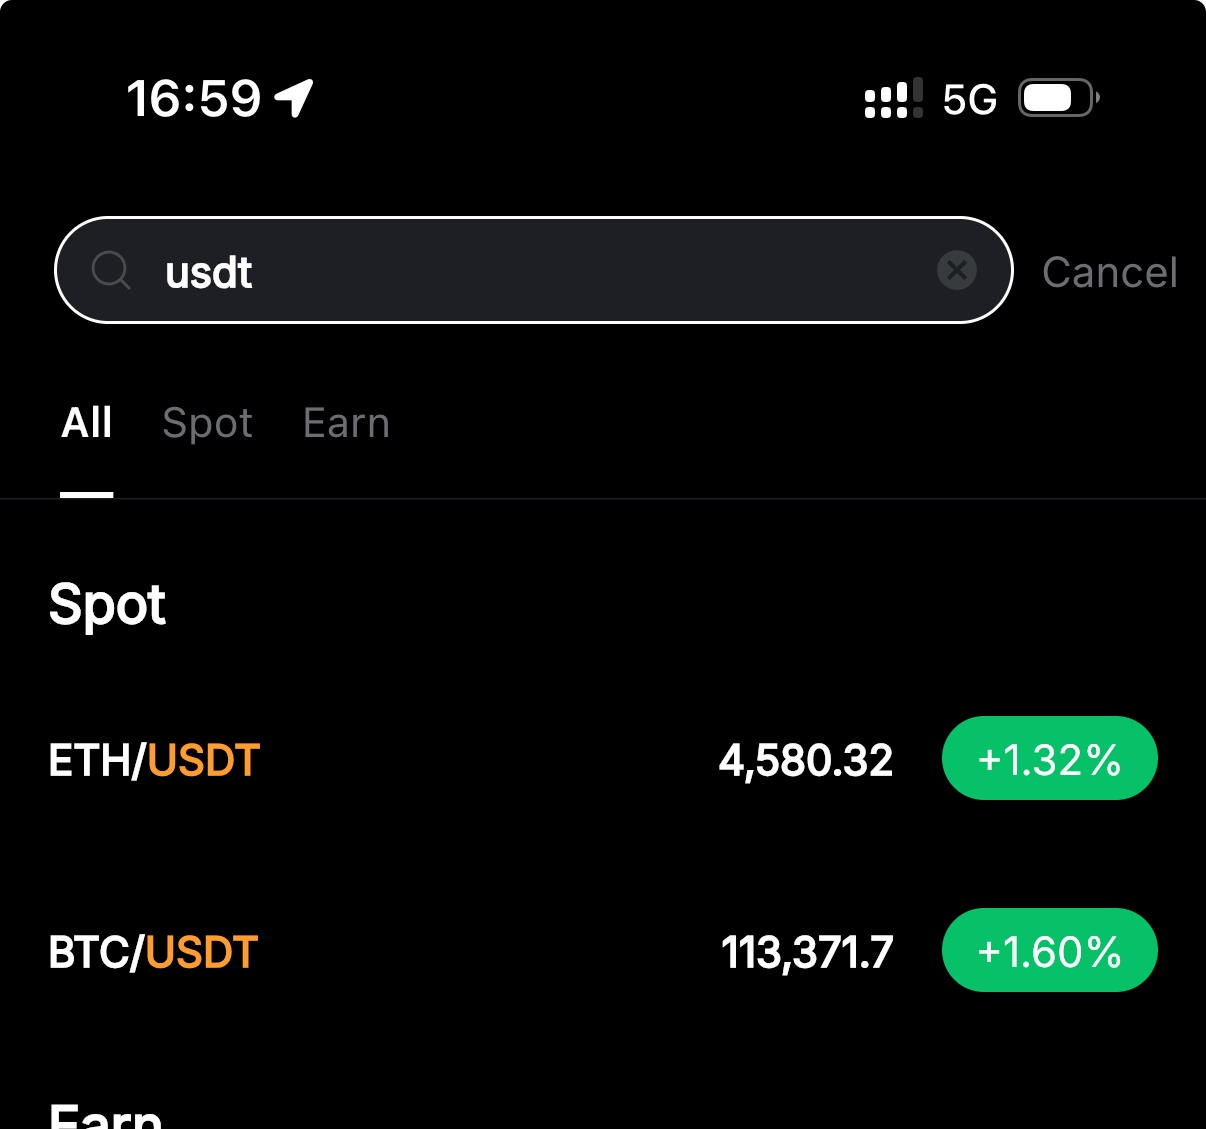Image resolution: width=1206 pixels, height=1129 pixels.
Task: Click the ETH/USDT price 4,580.32
Action: click(x=806, y=759)
